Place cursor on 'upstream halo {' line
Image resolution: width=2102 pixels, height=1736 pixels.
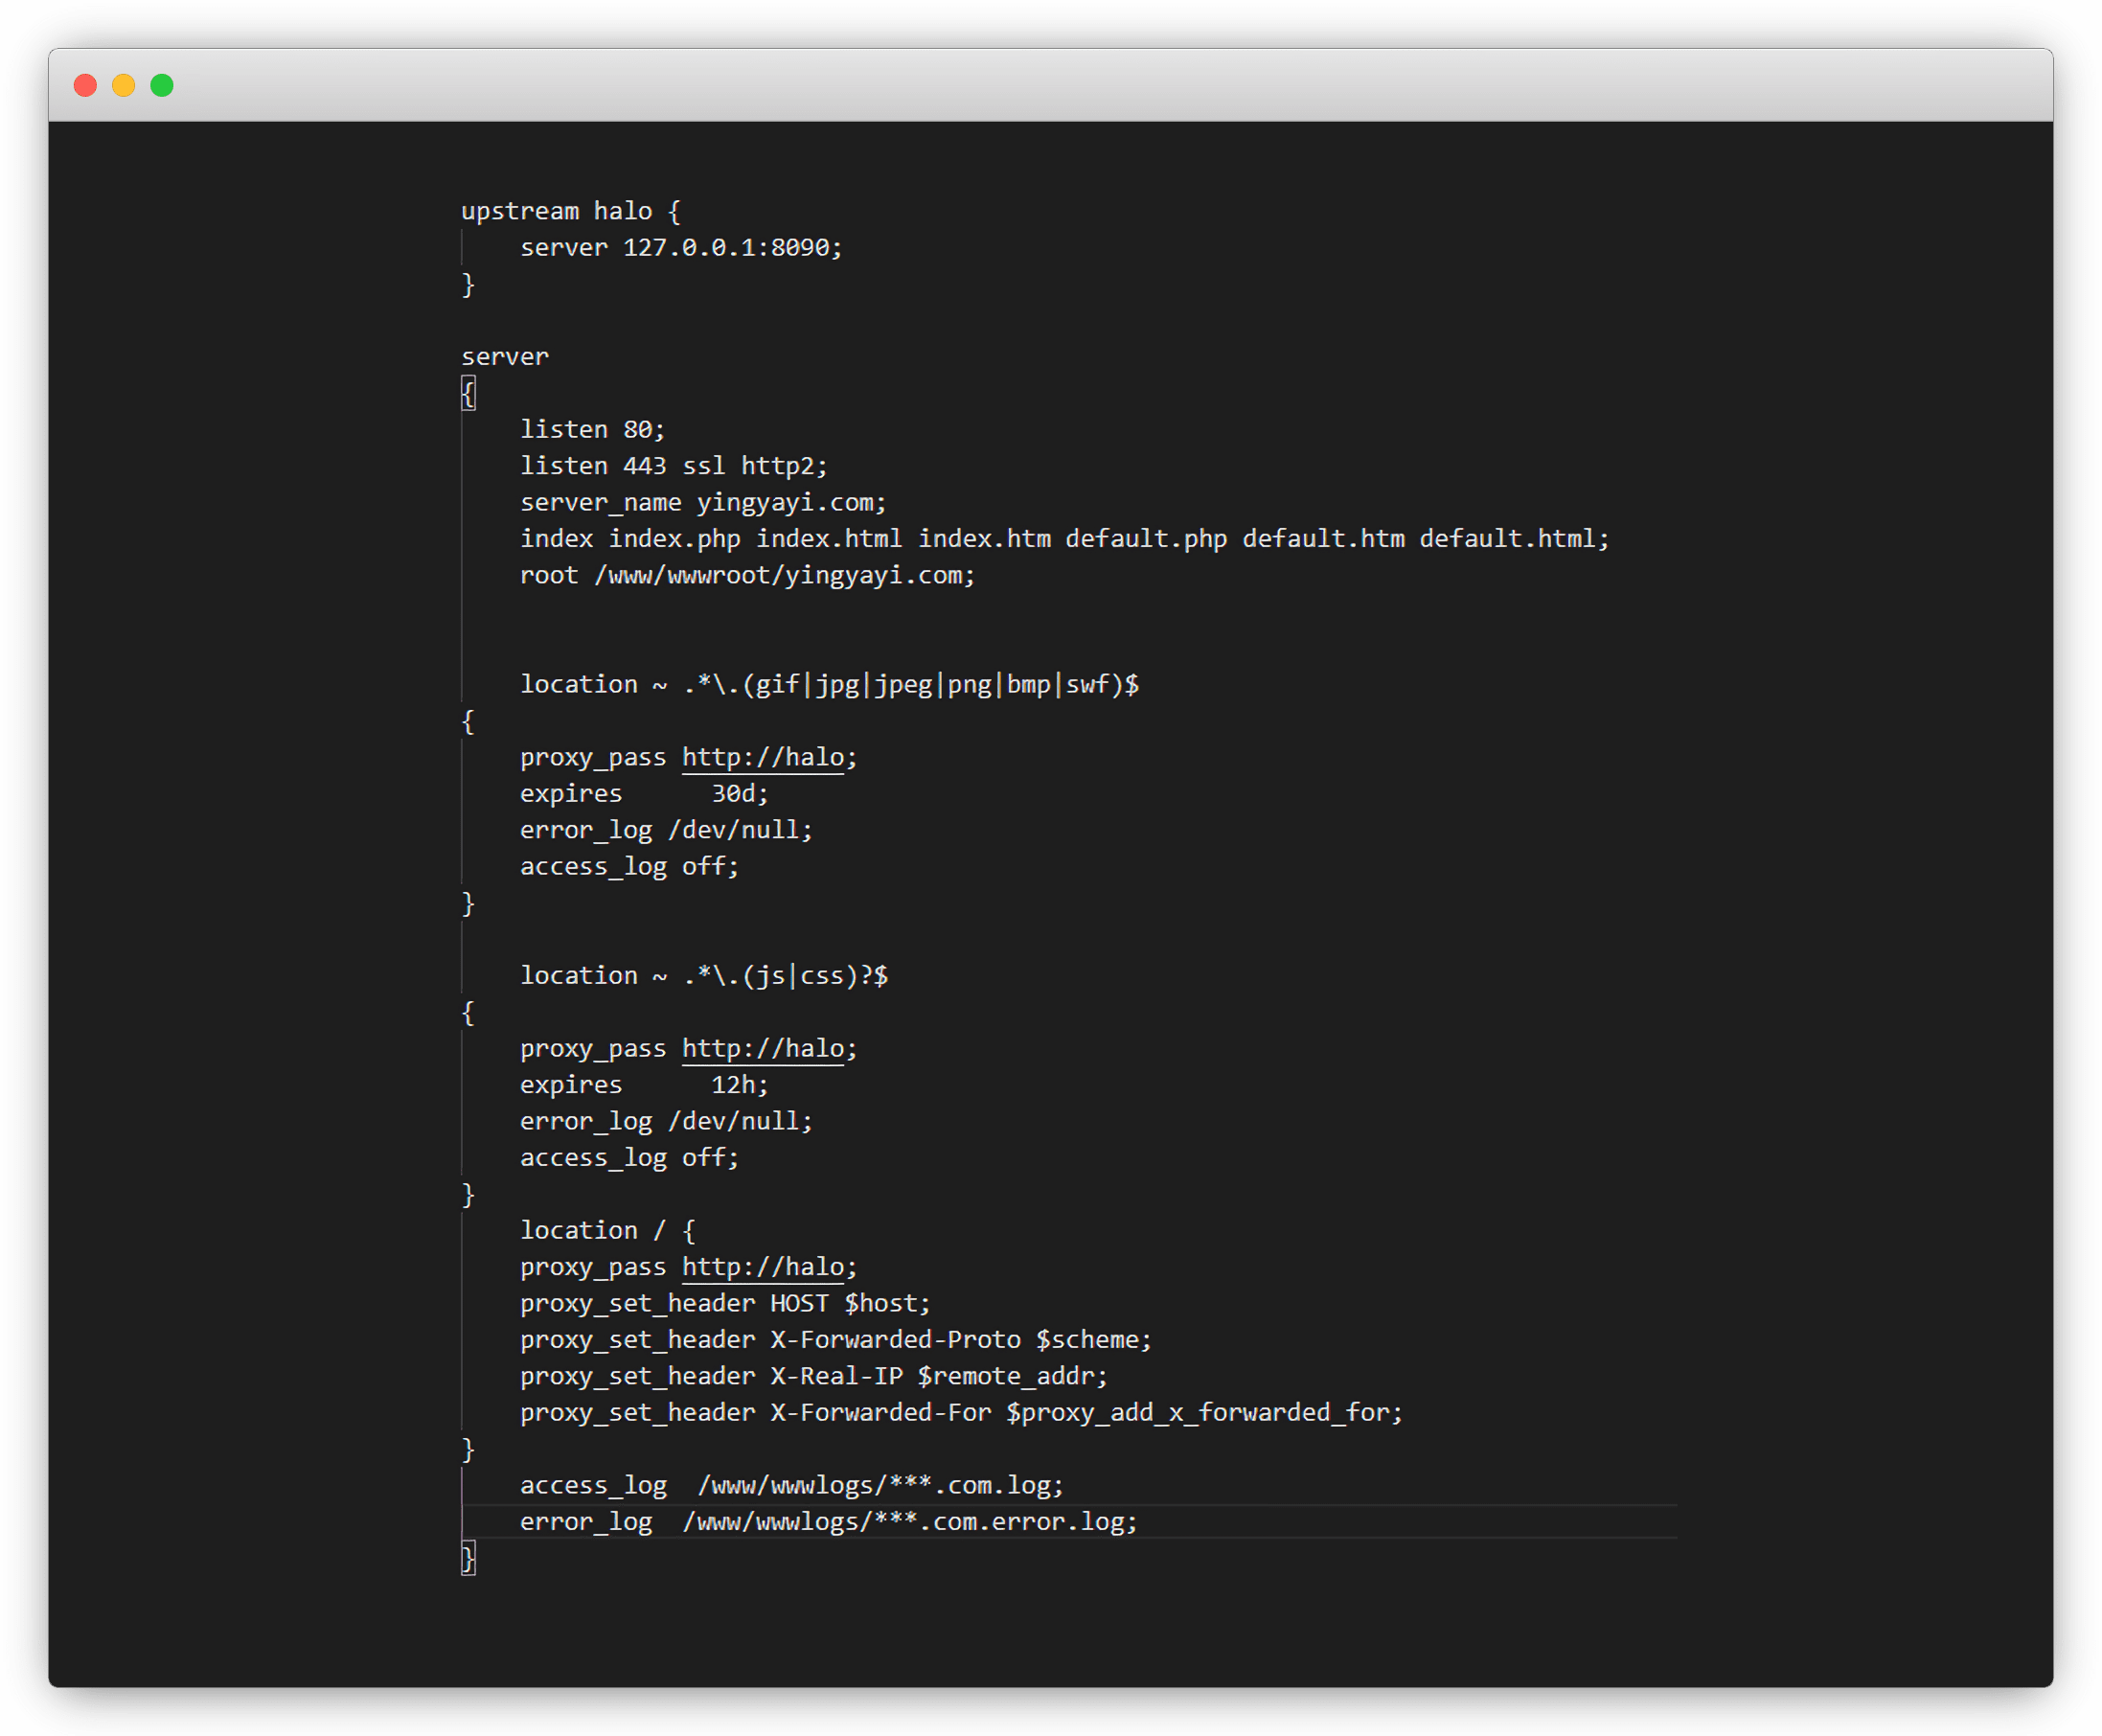570,211
